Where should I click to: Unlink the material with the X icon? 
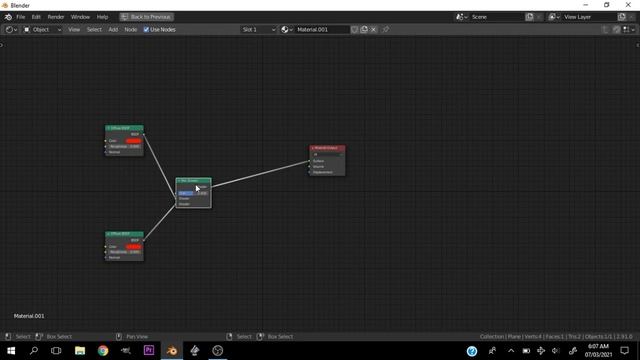click(x=373, y=30)
